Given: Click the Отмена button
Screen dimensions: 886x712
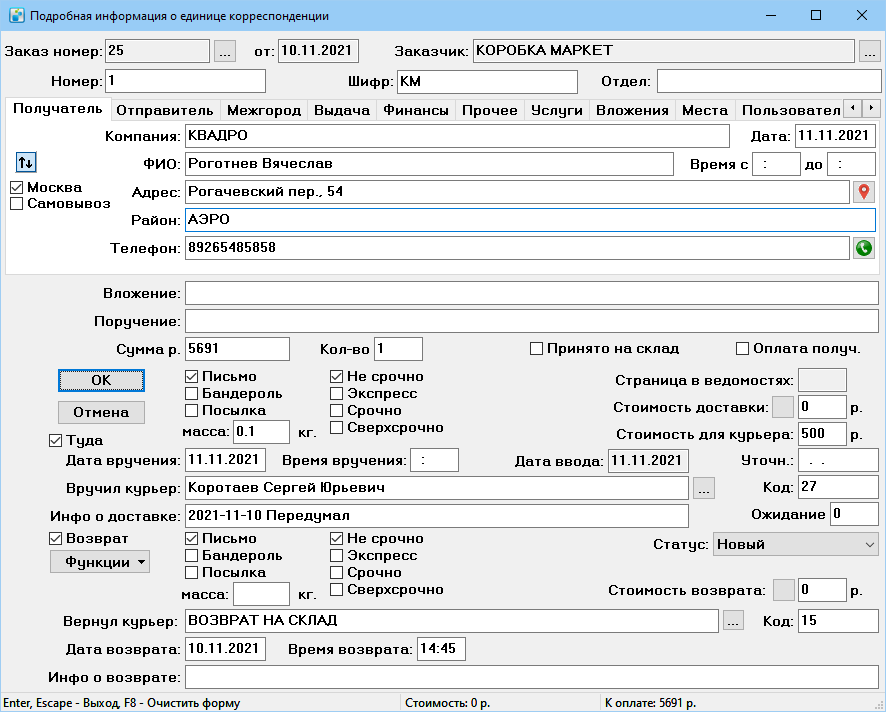Looking at the screenshot, I should click(101, 413).
